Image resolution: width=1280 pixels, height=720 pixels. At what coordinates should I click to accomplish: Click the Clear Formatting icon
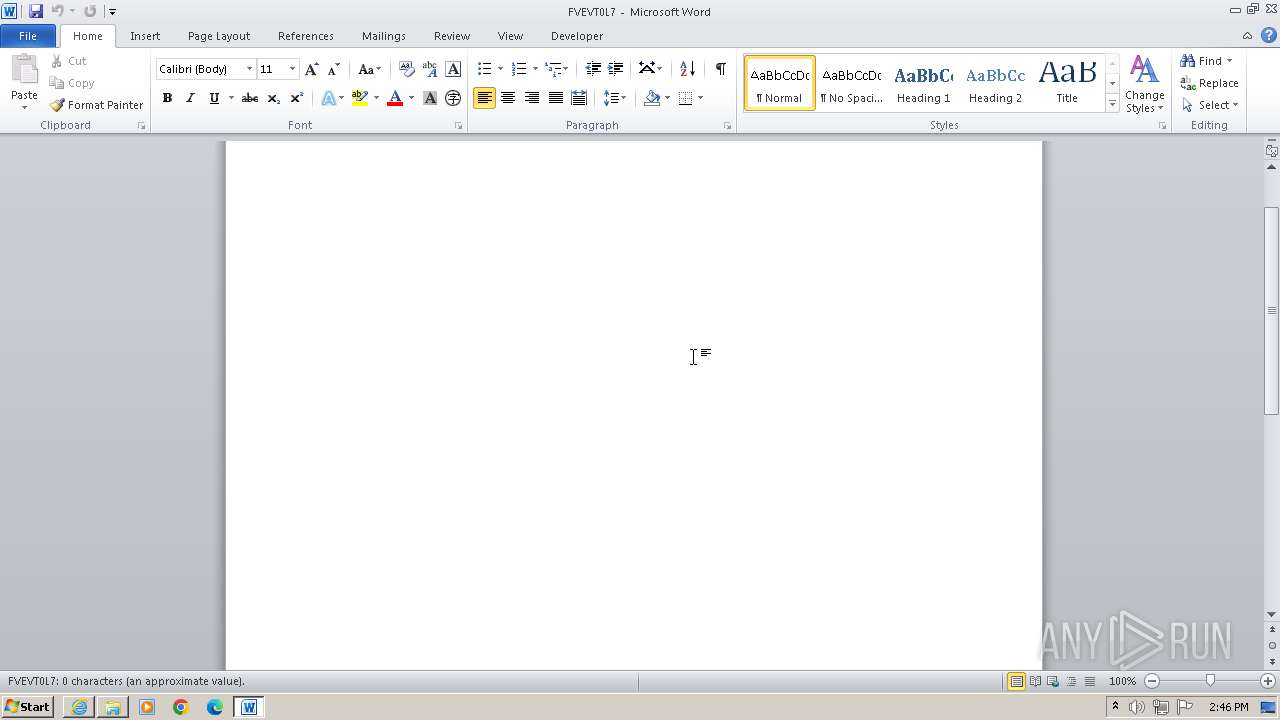click(406, 69)
